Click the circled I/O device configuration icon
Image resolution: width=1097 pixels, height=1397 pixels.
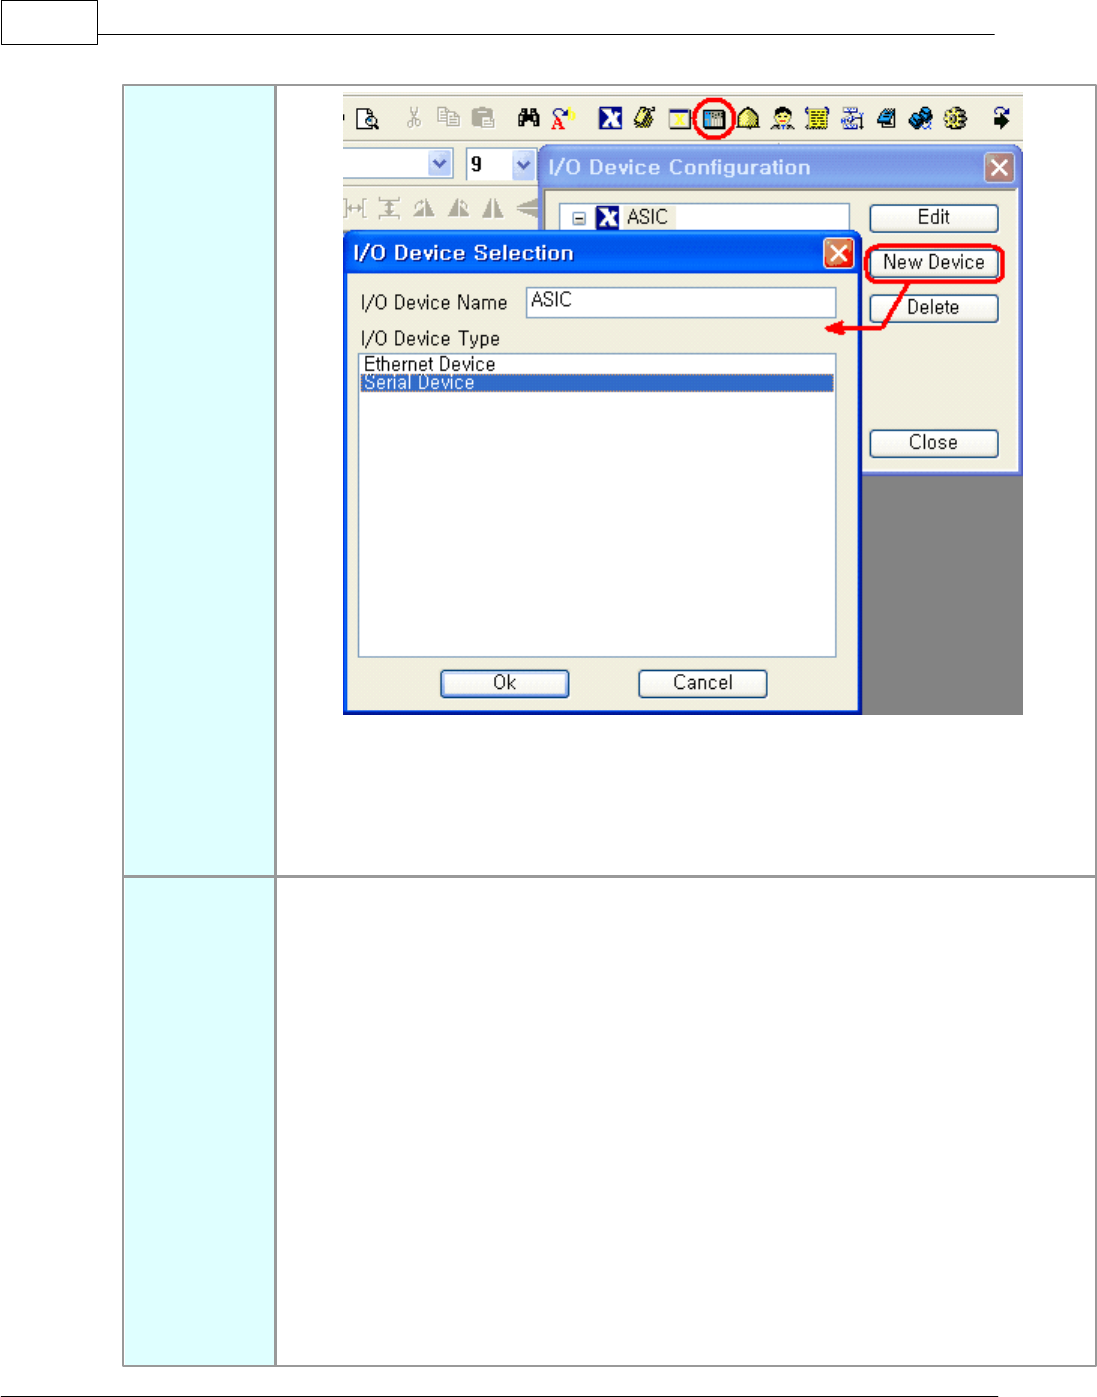click(714, 119)
